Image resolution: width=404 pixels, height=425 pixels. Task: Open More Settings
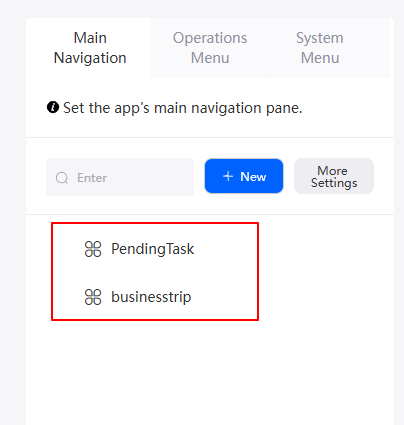pos(334,176)
